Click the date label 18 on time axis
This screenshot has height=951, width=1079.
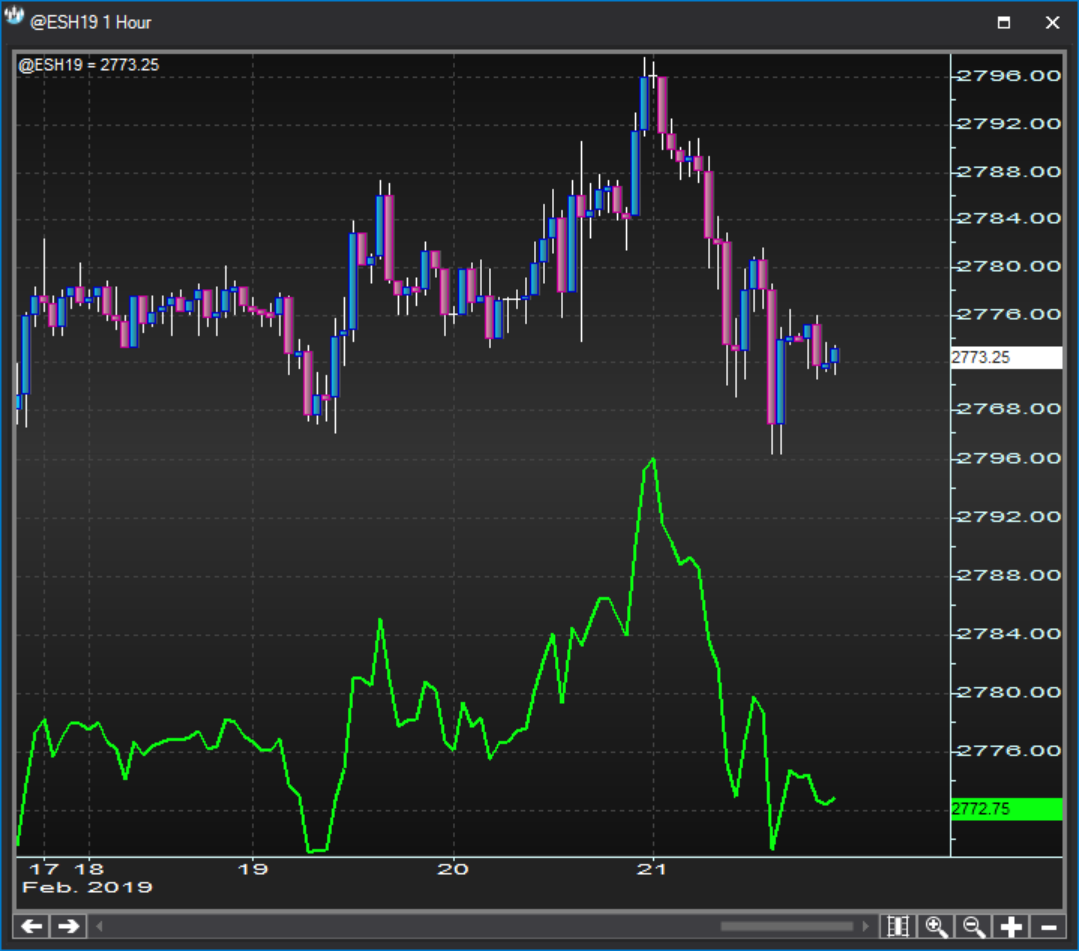tap(89, 869)
